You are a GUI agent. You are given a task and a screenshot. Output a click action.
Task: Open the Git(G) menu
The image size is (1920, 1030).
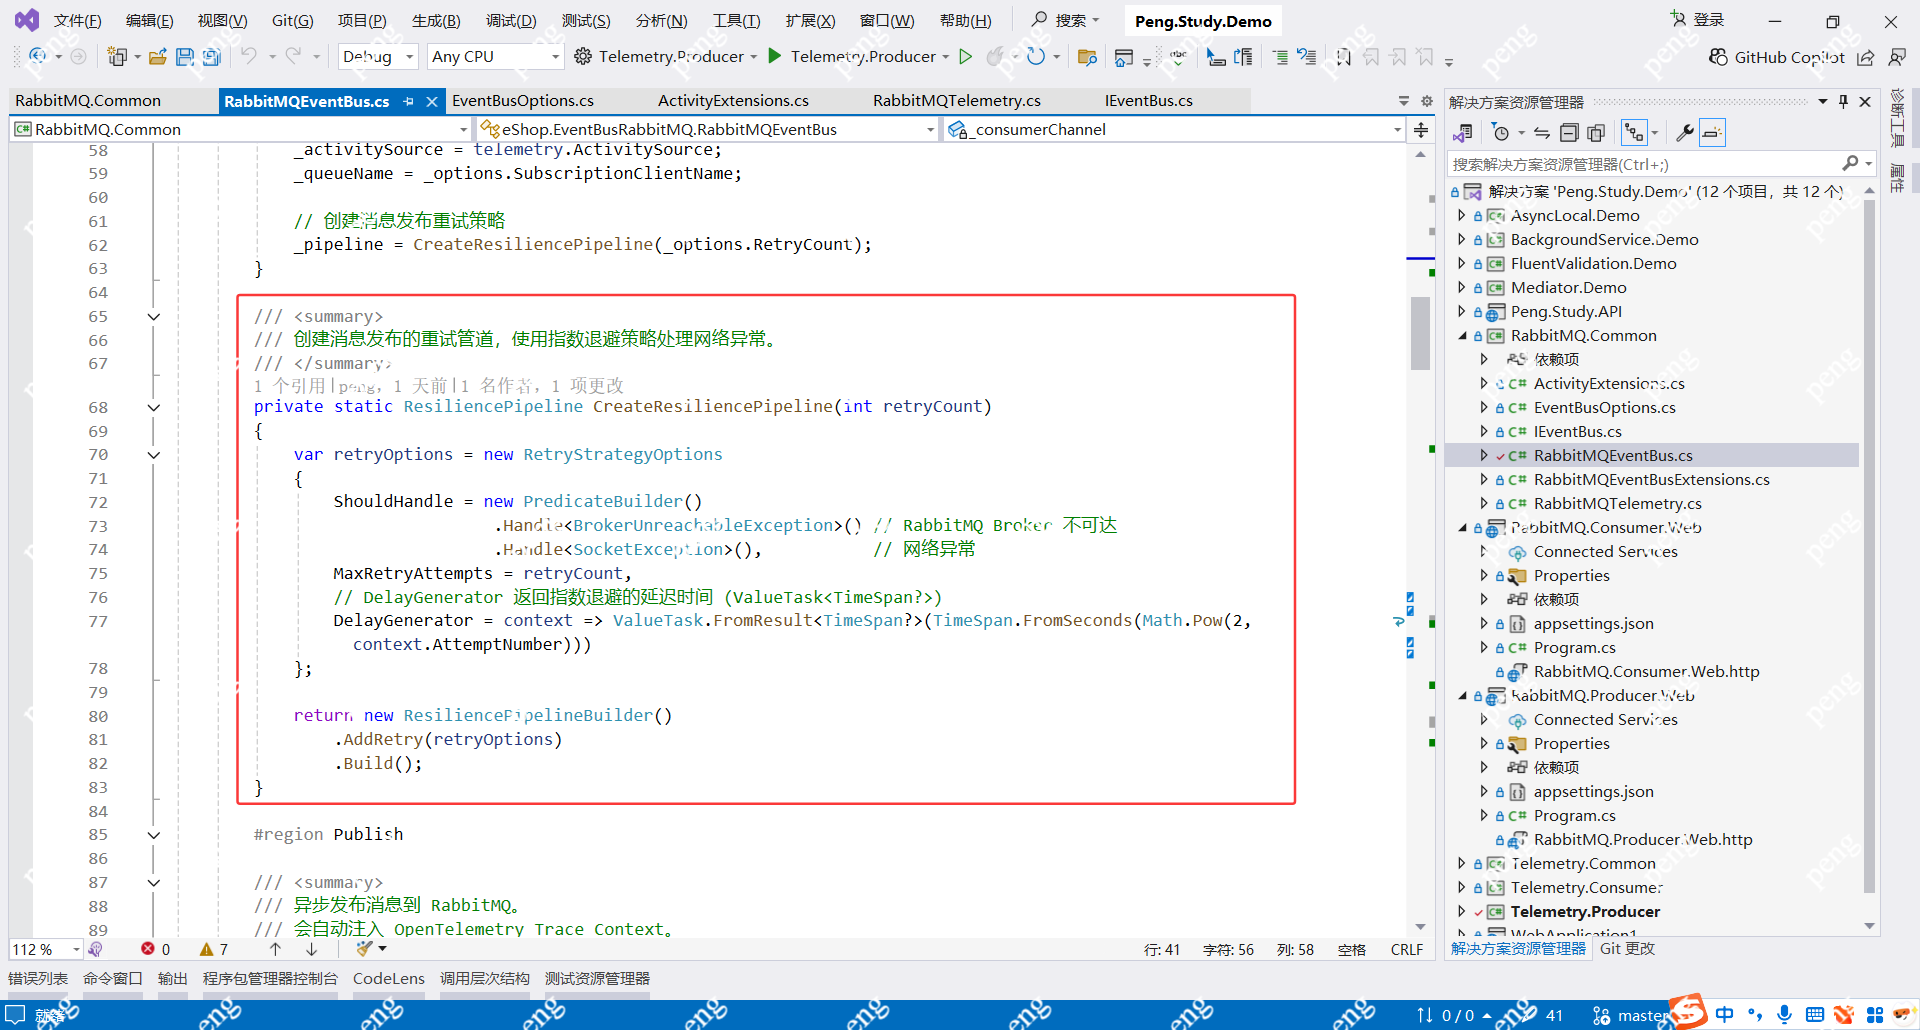[293, 21]
